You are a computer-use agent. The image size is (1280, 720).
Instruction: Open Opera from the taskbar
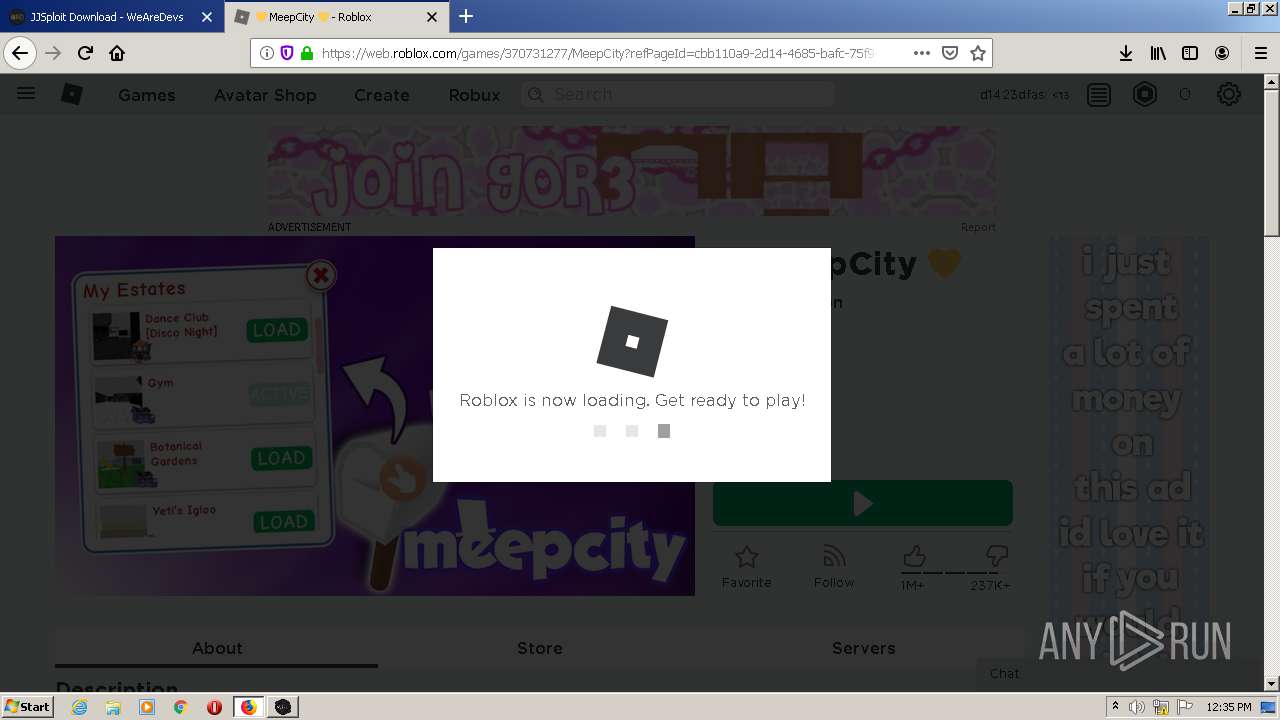214,707
